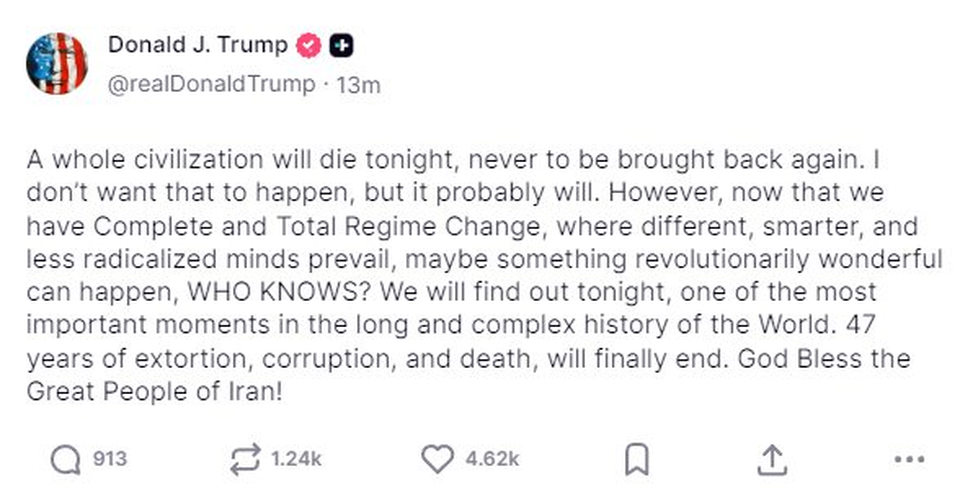
Task: Open the @realDonaldTrump handle link
Action: pos(211,85)
